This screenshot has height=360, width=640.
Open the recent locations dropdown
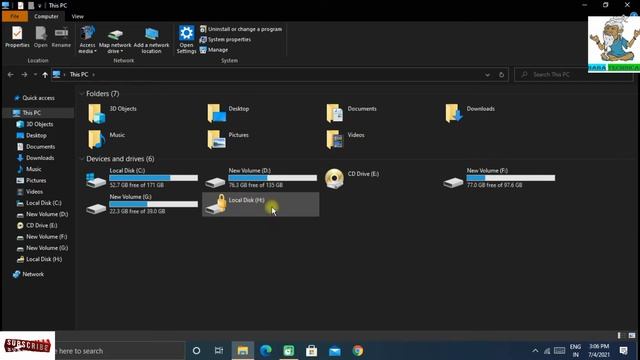point(35,75)
